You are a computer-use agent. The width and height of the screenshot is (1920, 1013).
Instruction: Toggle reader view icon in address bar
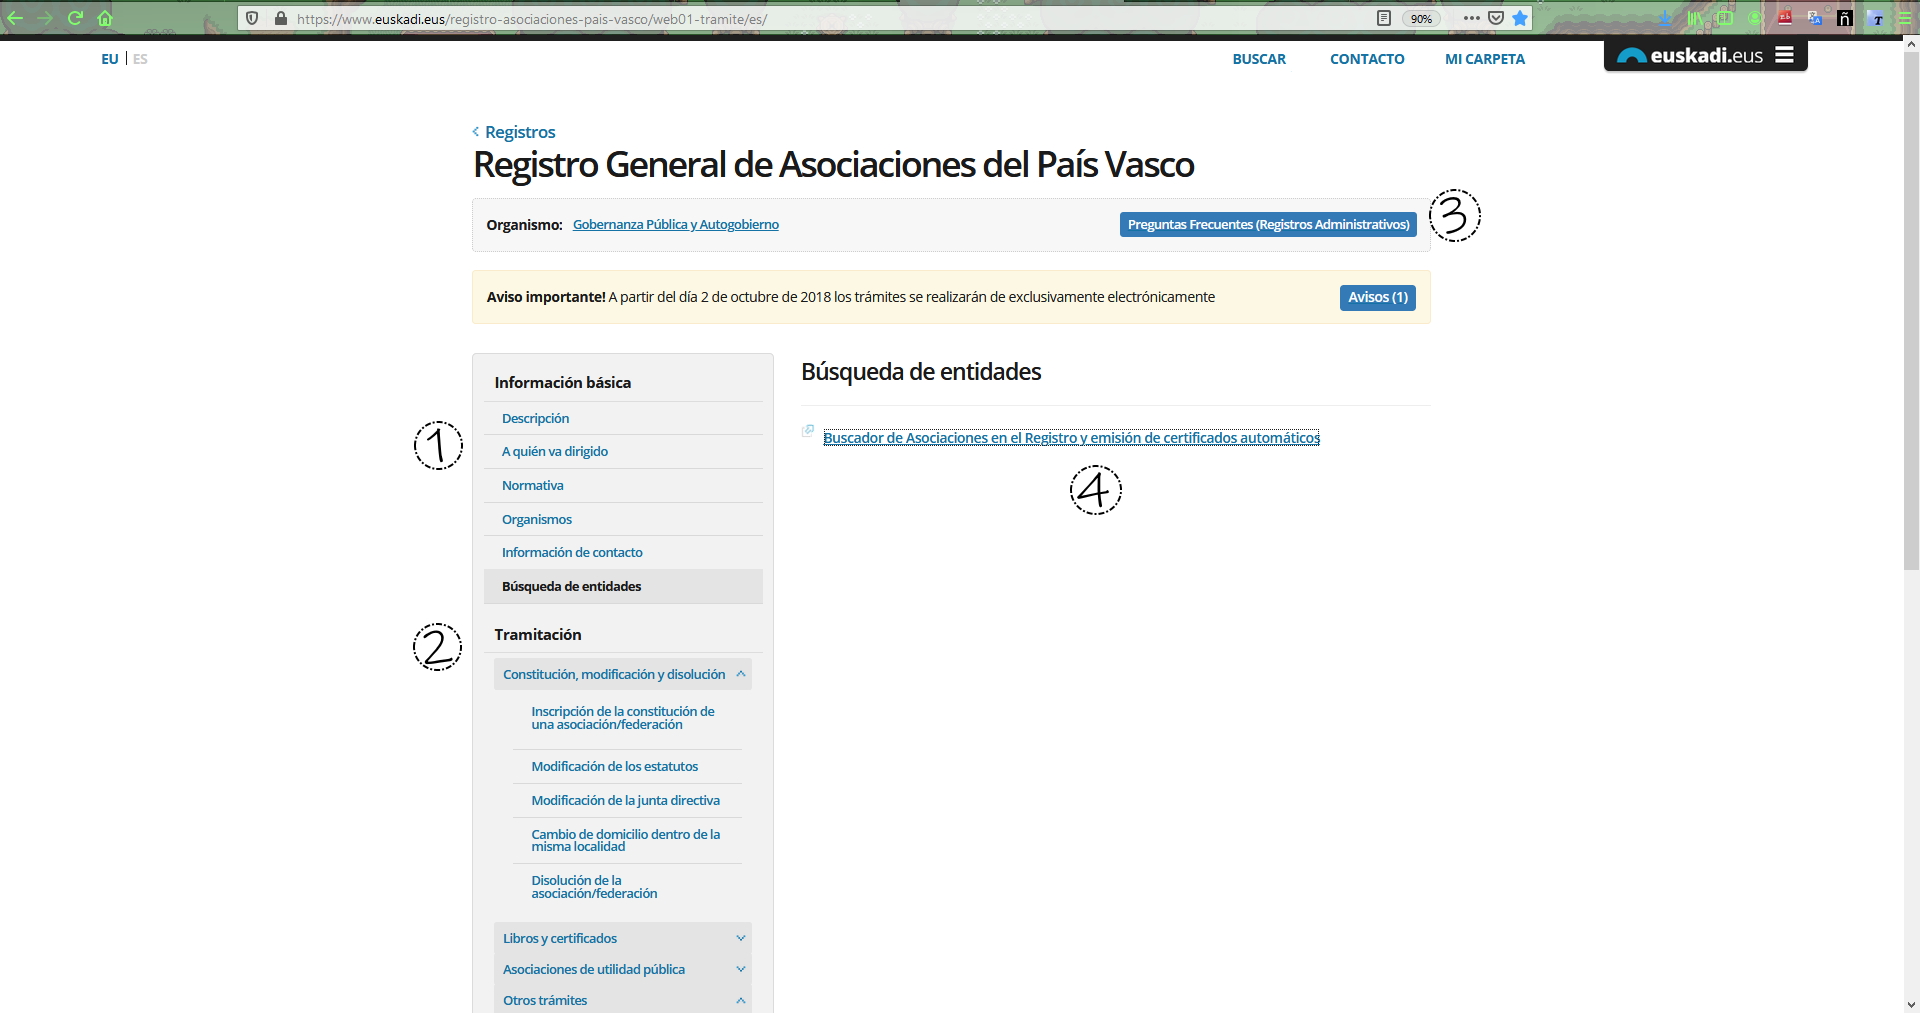(1384, 18)
